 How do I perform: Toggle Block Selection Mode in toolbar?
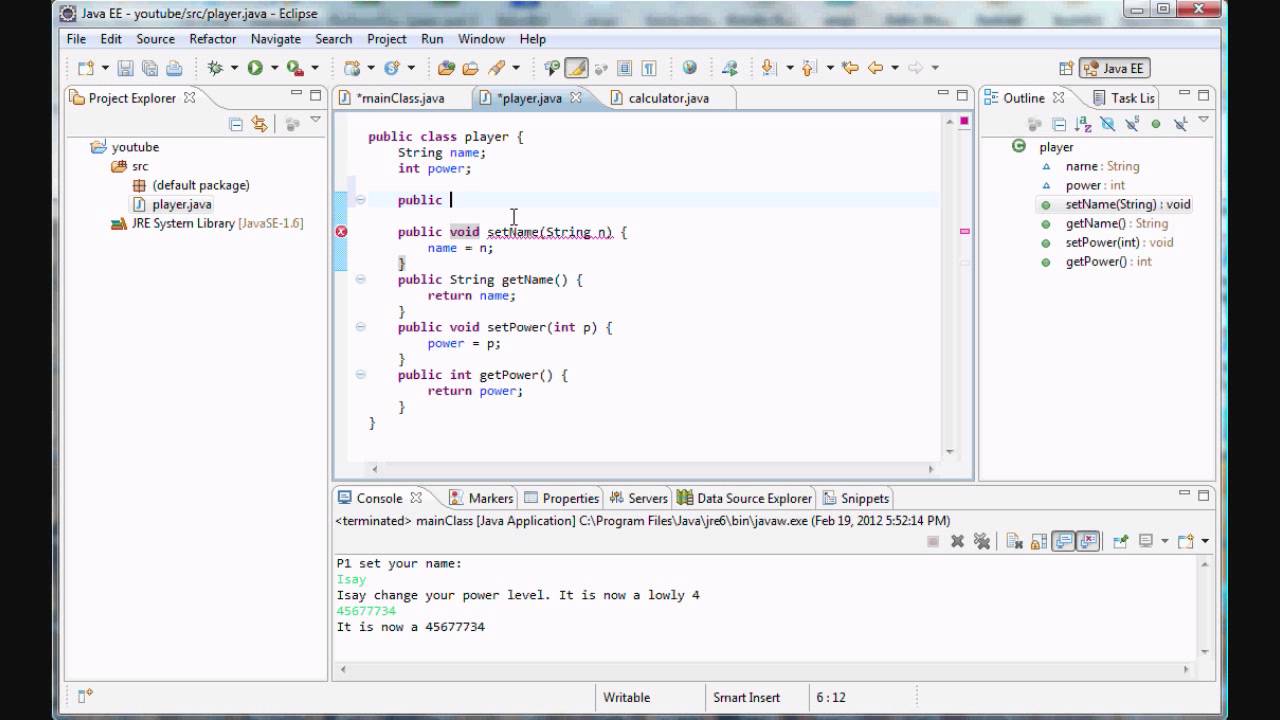(x=625, y=68)
